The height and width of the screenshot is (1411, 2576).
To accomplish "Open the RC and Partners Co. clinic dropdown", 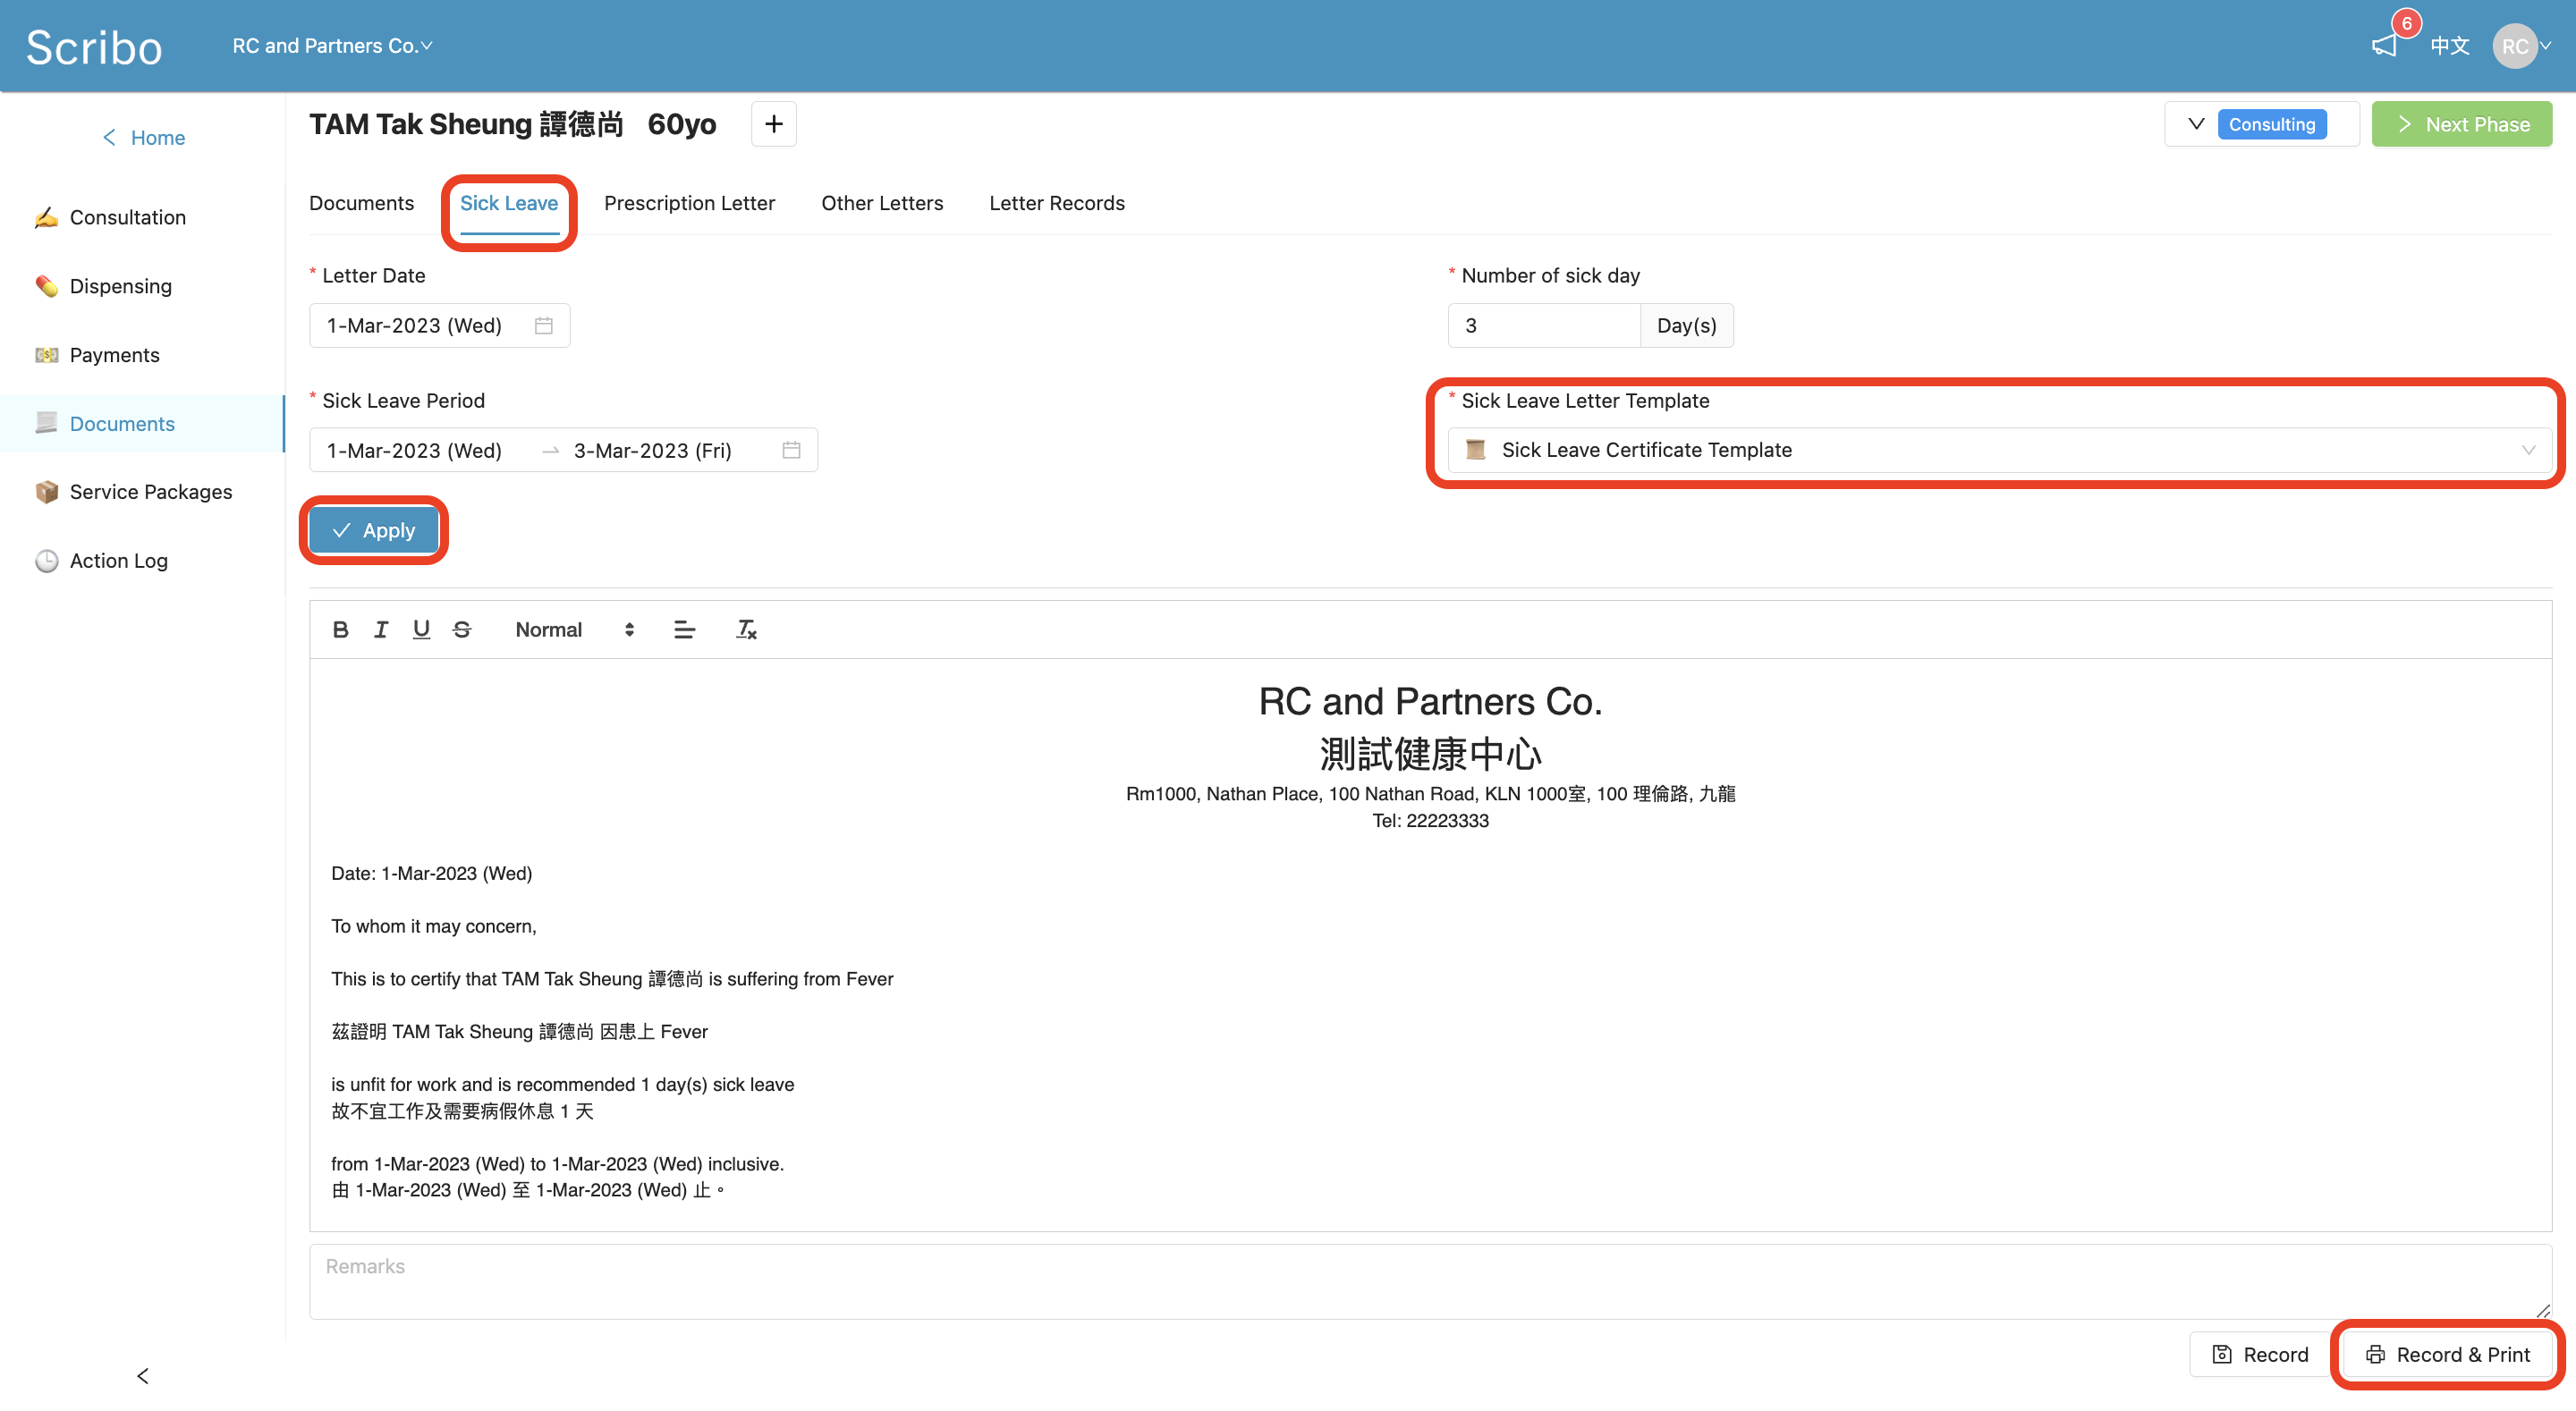I will (332, 46).
